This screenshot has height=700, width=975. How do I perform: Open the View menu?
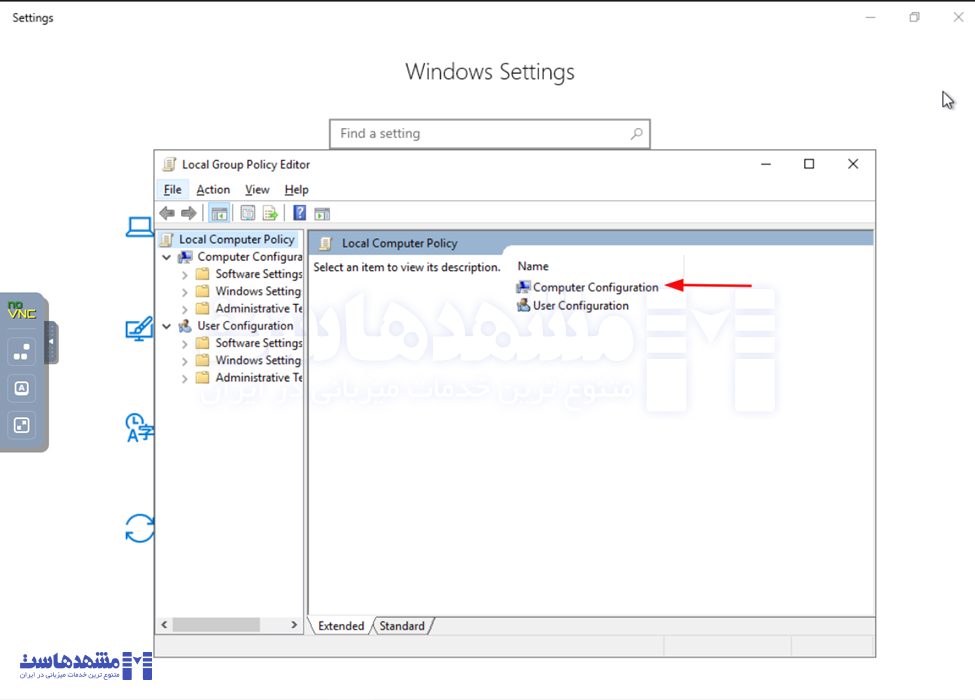coord(257,190)
